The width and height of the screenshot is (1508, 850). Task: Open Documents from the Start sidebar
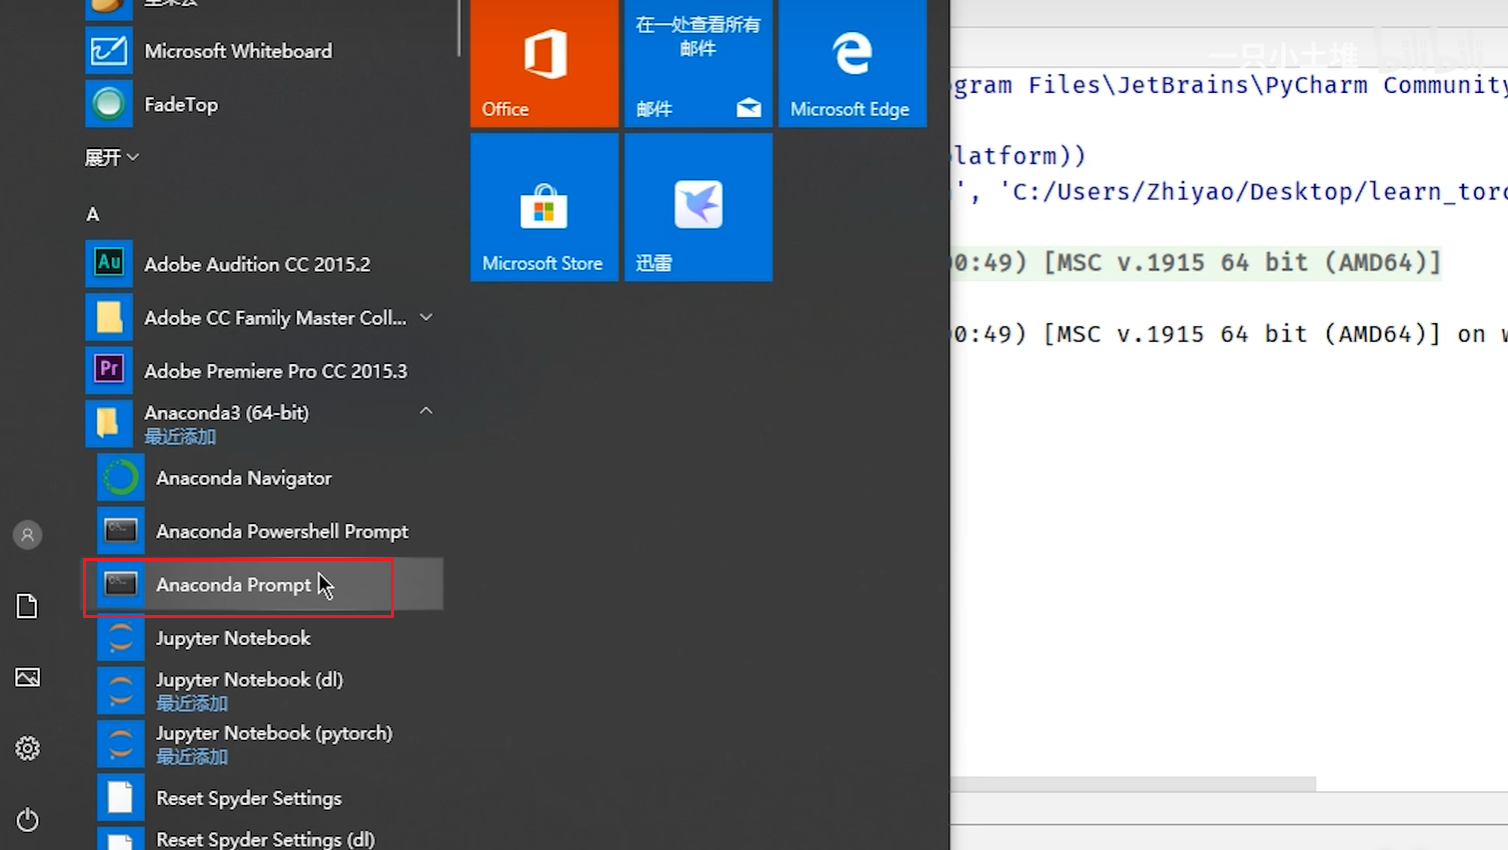[27, 606]
